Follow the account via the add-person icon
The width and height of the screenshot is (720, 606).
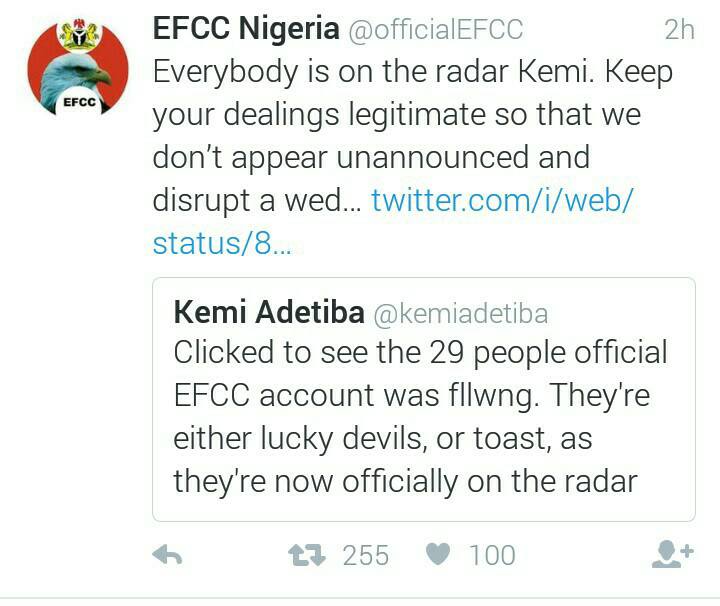click(x=673, y=555)
